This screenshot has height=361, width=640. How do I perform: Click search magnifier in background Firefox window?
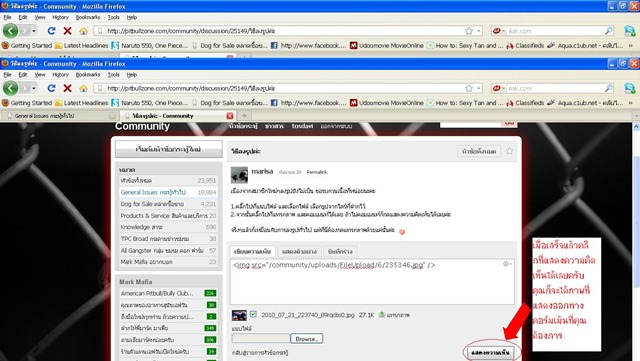(x=609, y=31)
